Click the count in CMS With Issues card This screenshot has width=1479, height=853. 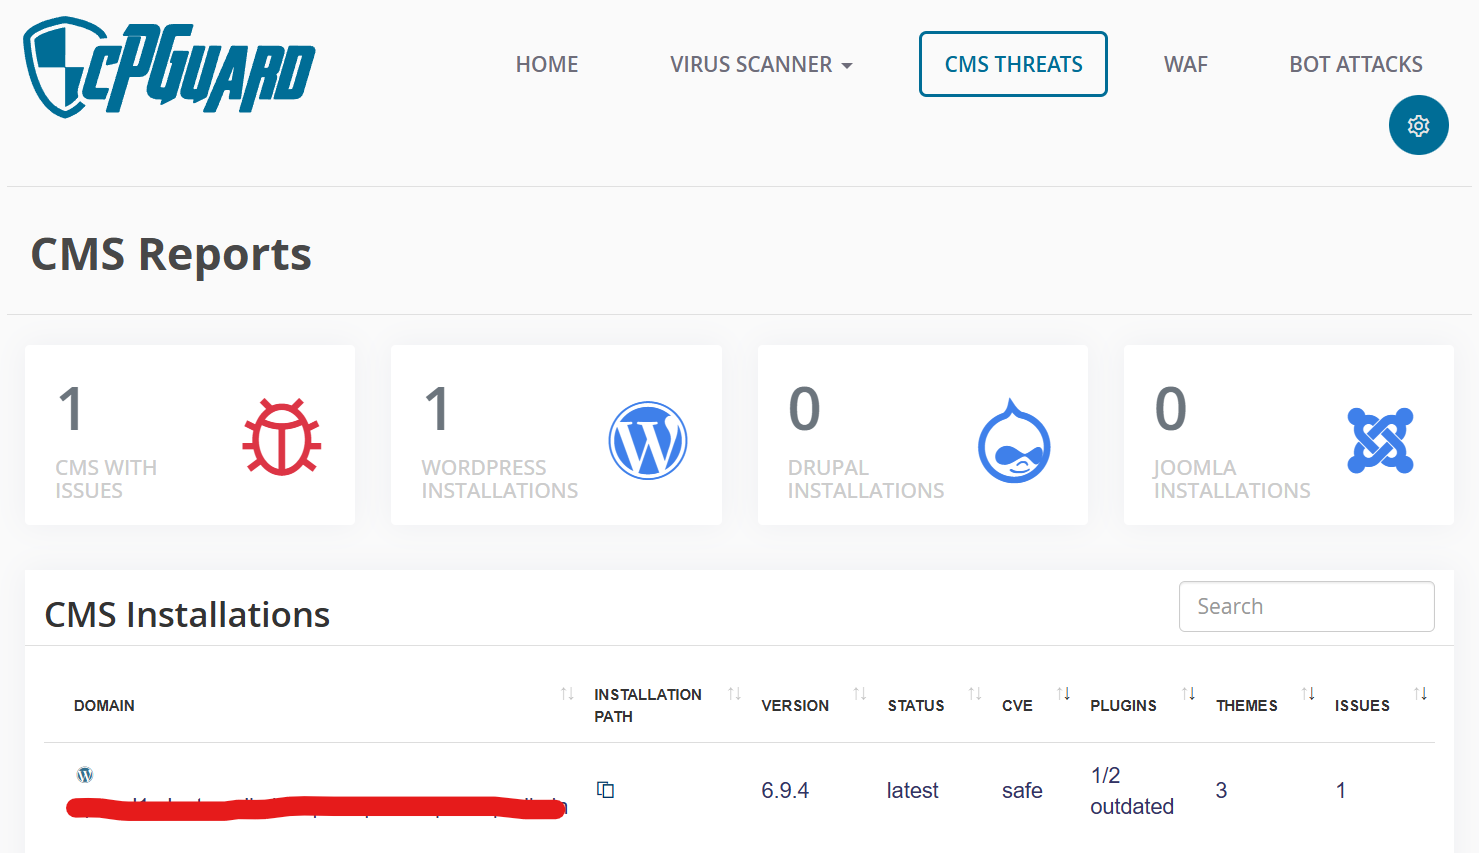[x=70, y=409]
